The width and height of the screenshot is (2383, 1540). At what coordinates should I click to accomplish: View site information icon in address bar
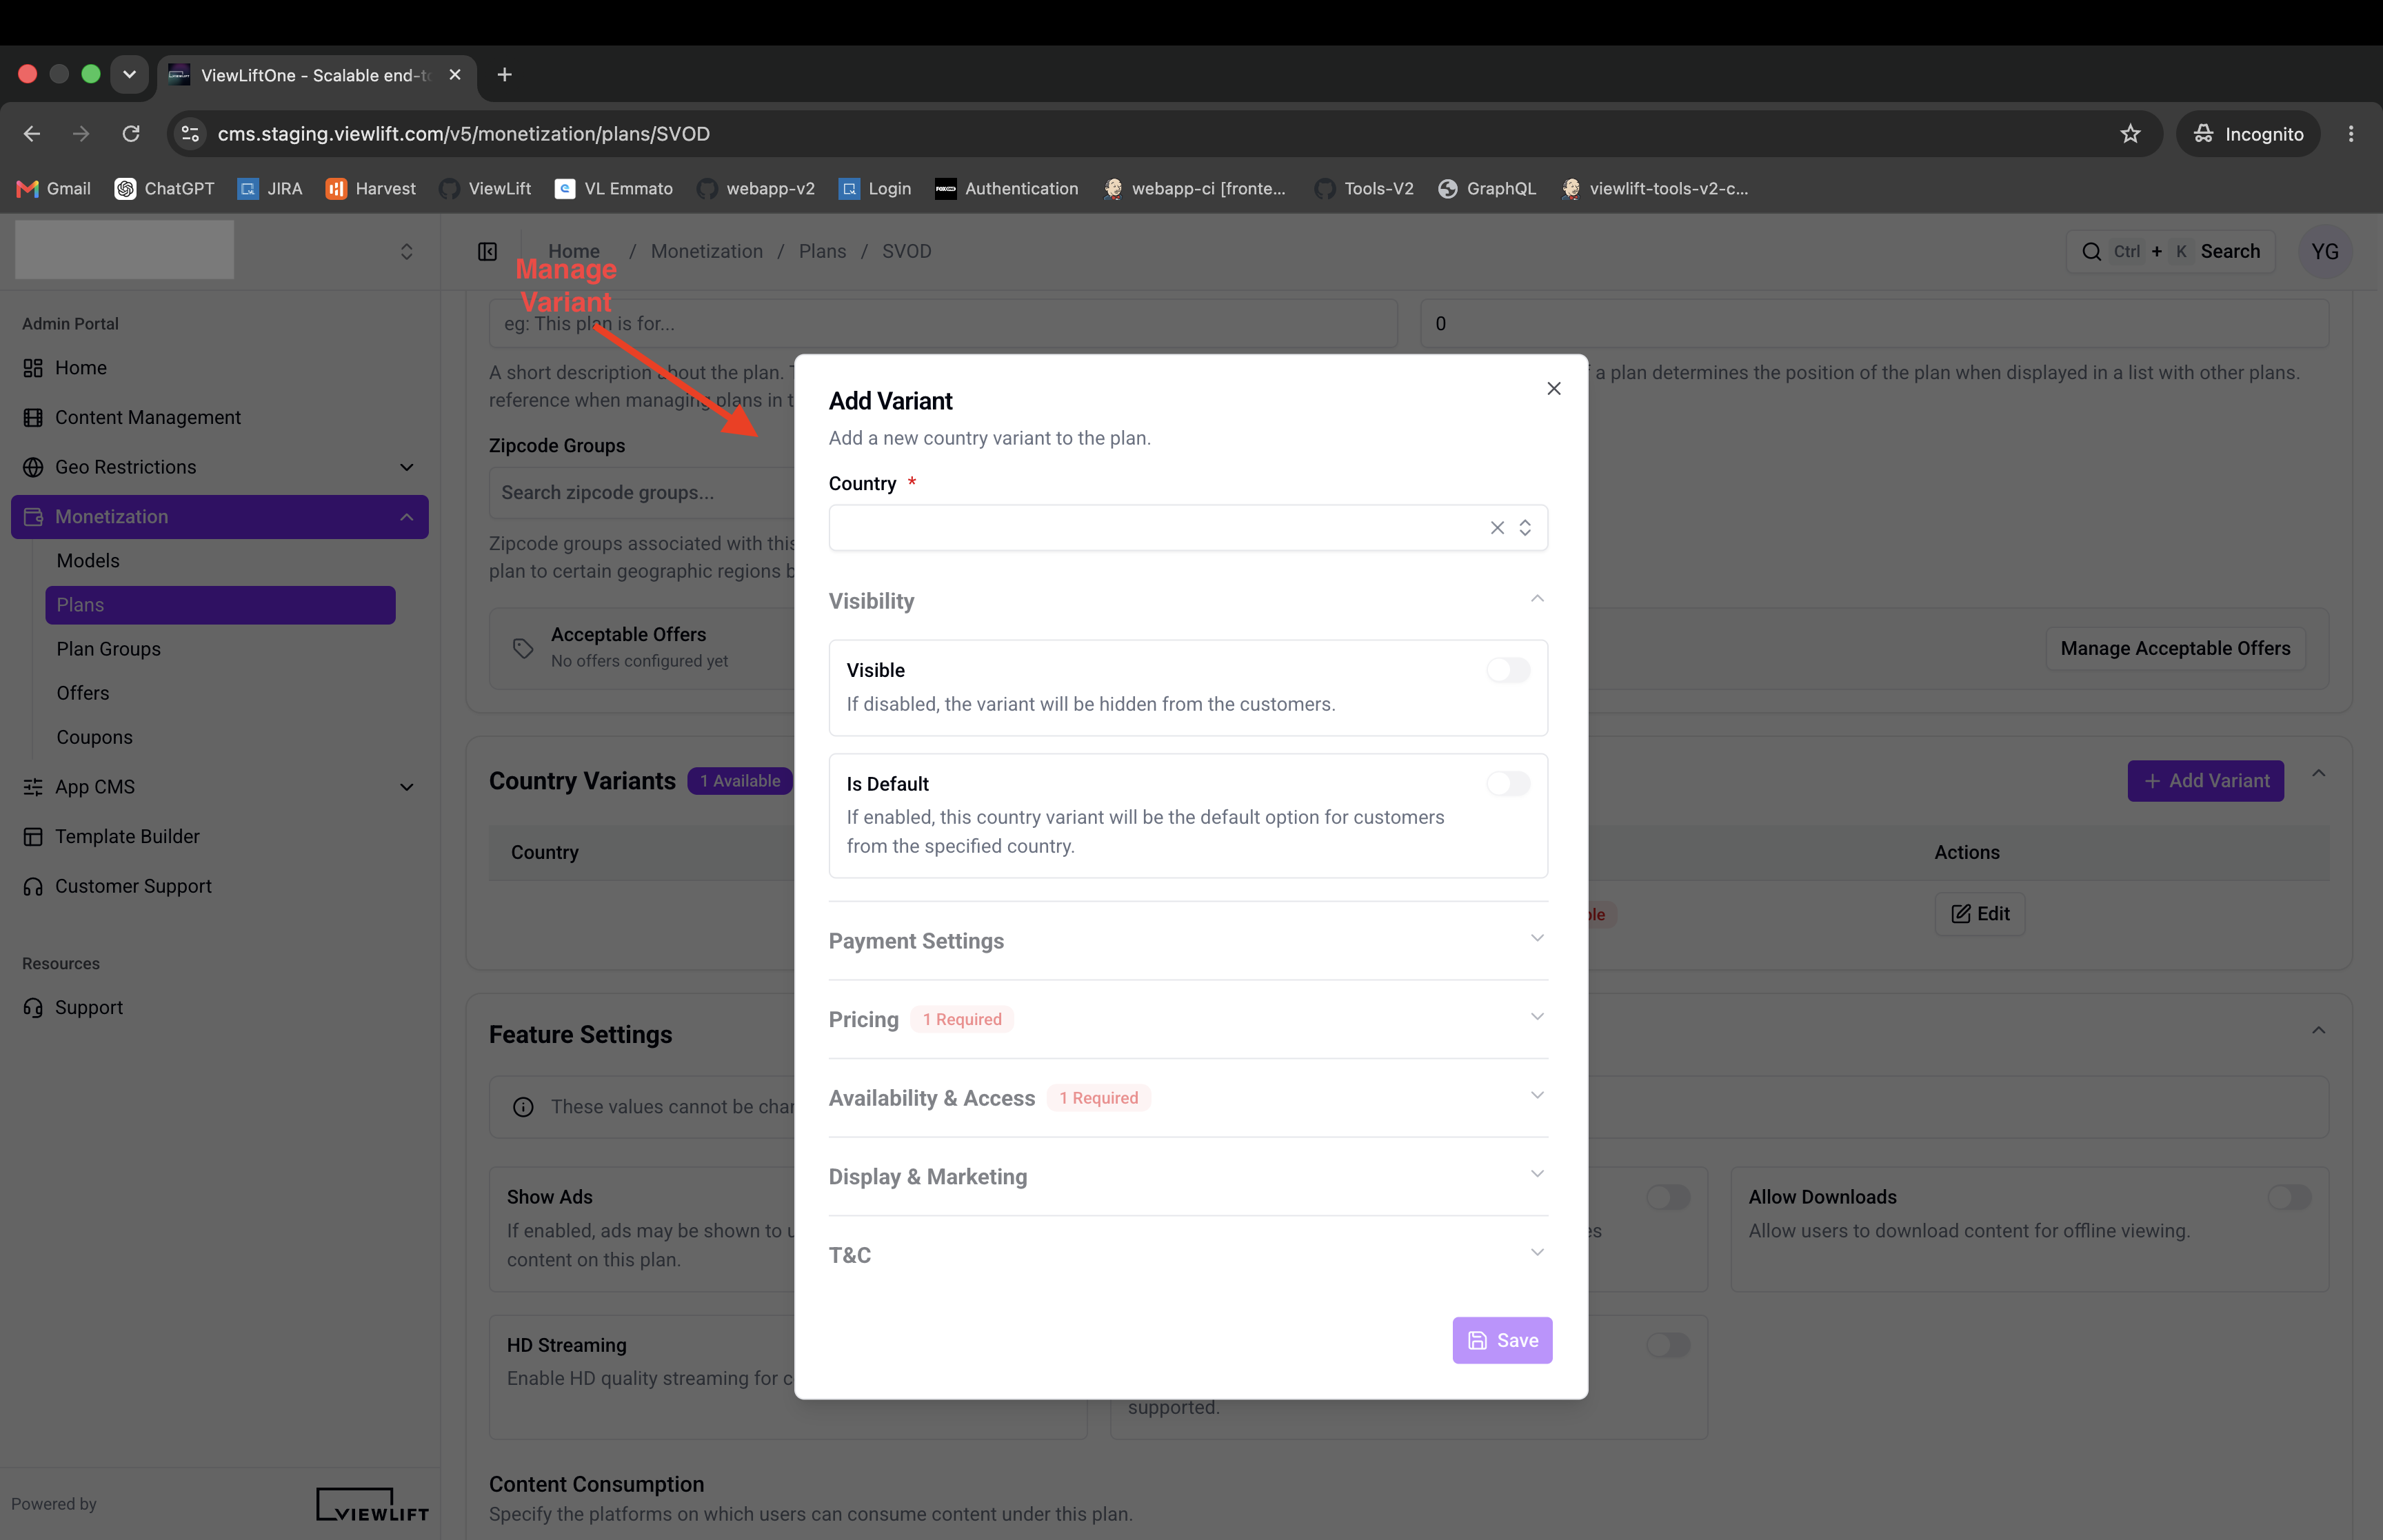click(x=190, y=134)
